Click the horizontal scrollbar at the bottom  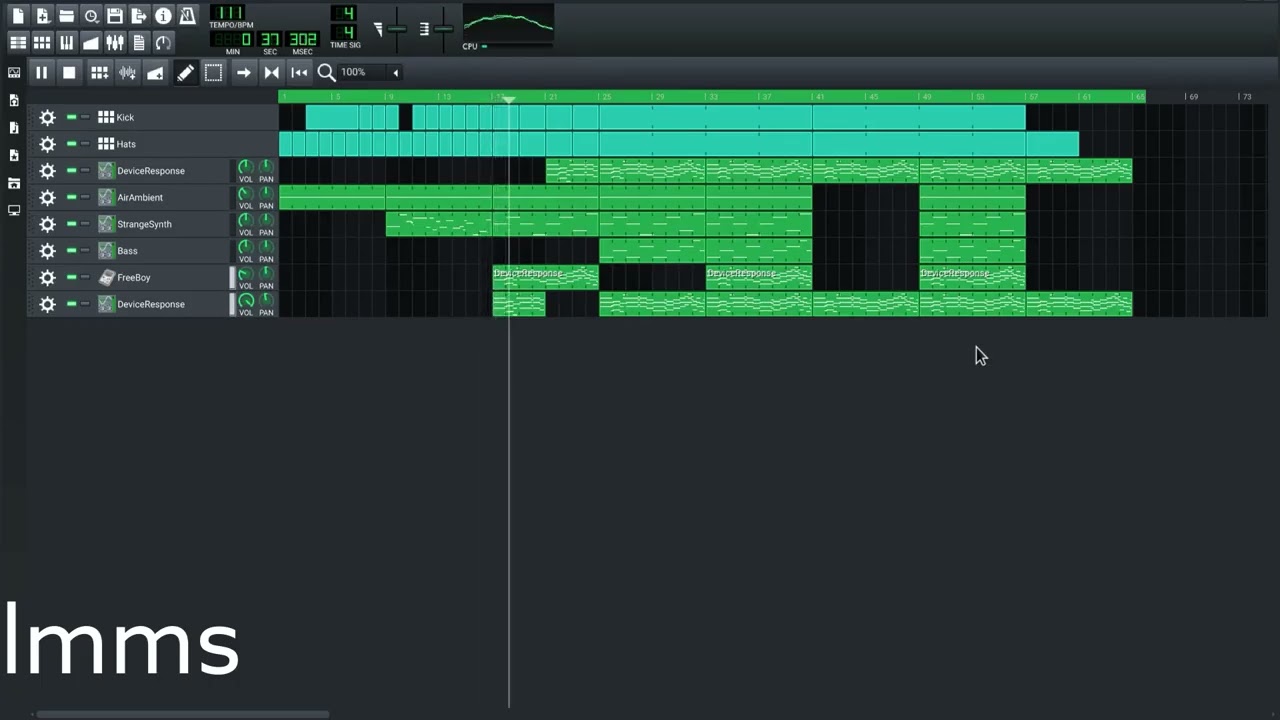[182, 714]
